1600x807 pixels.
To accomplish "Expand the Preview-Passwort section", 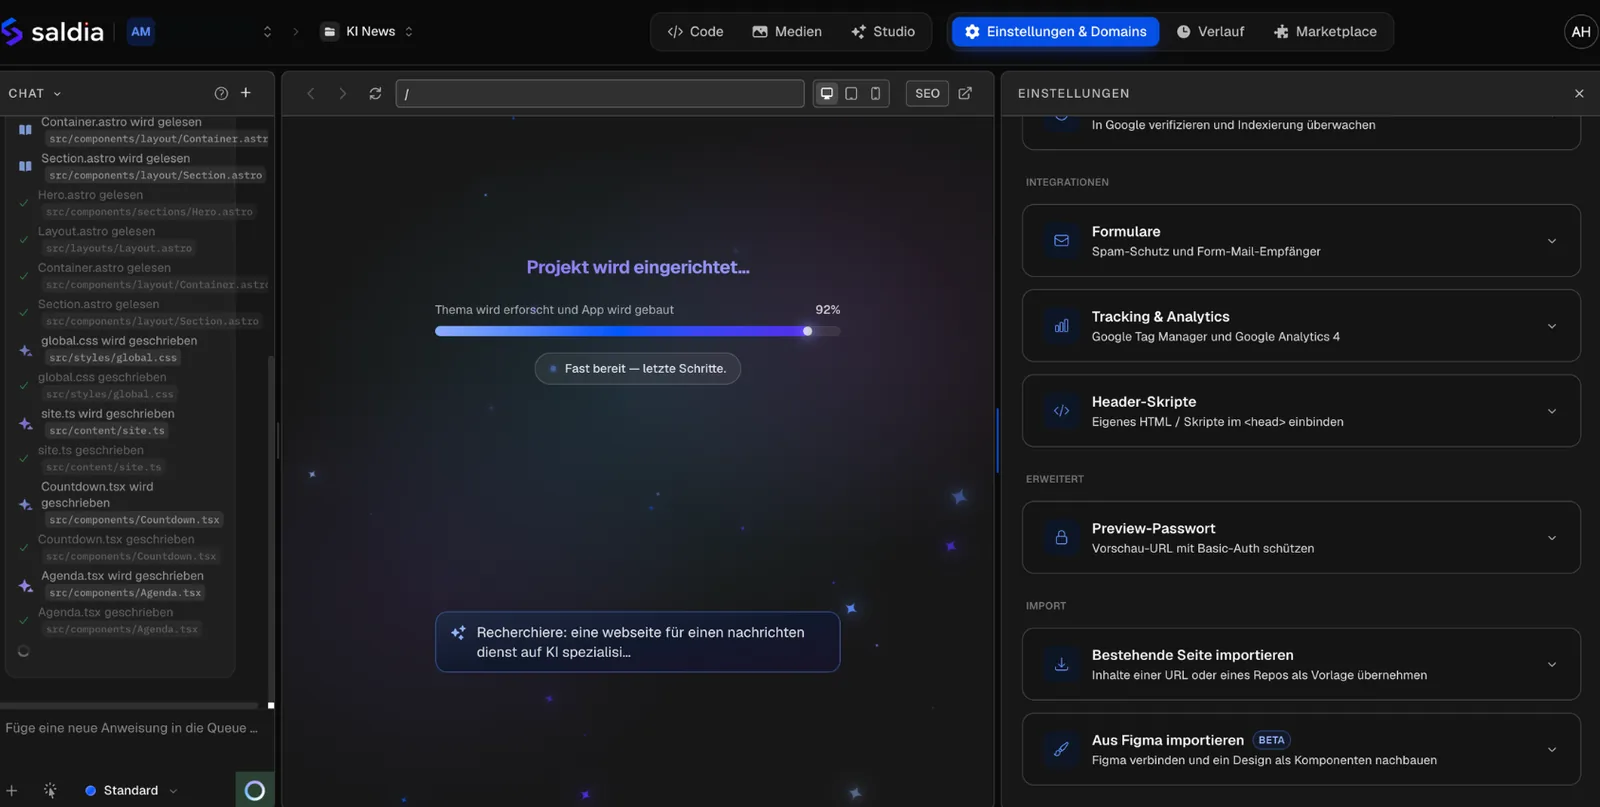I will [1301, 538].
